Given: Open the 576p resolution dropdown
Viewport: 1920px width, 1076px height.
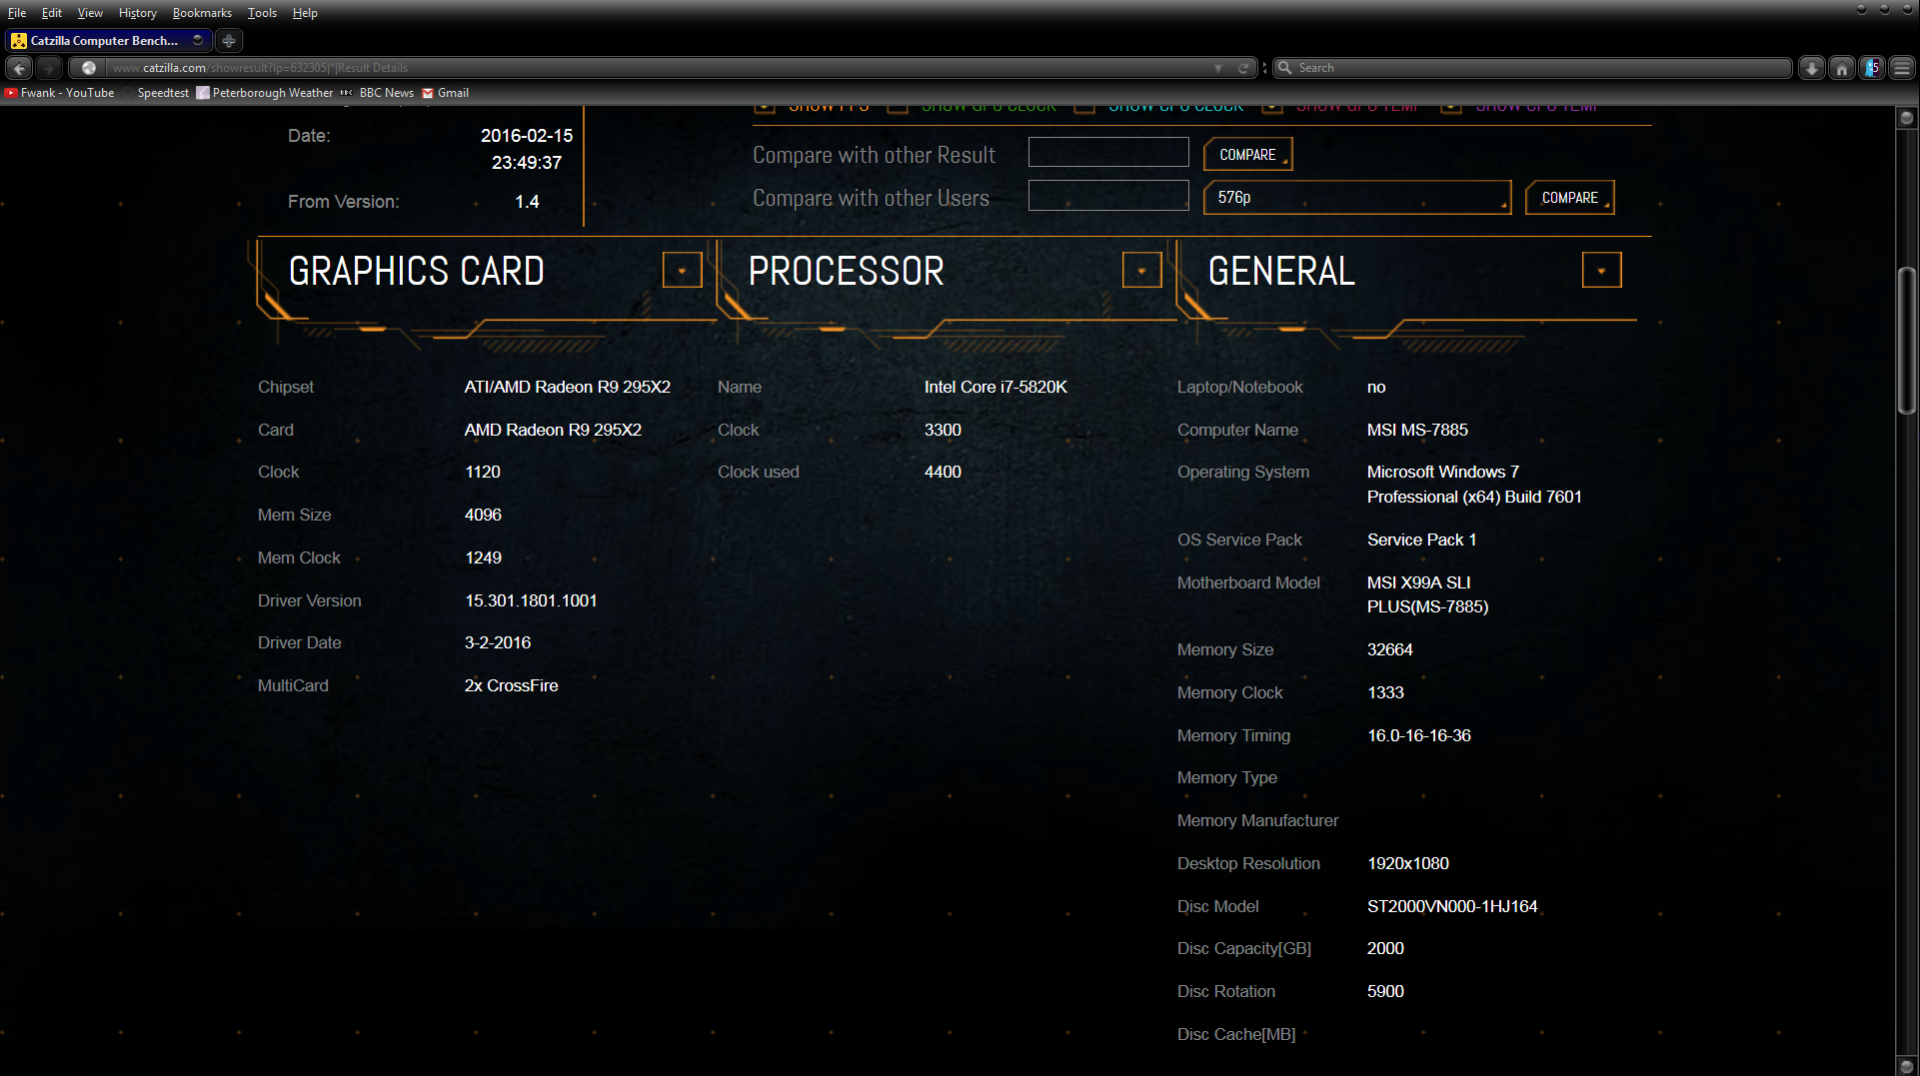Looking at the screenshot, I should pyautogui.click(x=1357, y=198).
